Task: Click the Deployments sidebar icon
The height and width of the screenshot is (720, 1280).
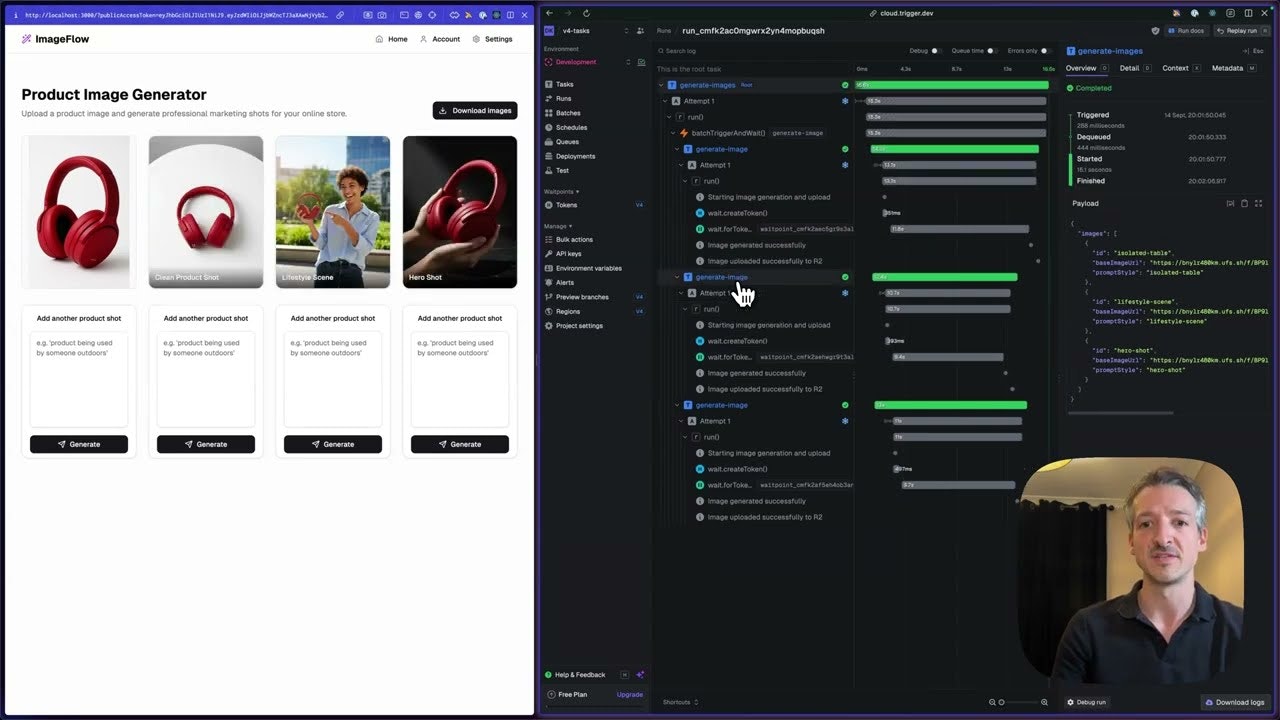Action: [549, 156]
